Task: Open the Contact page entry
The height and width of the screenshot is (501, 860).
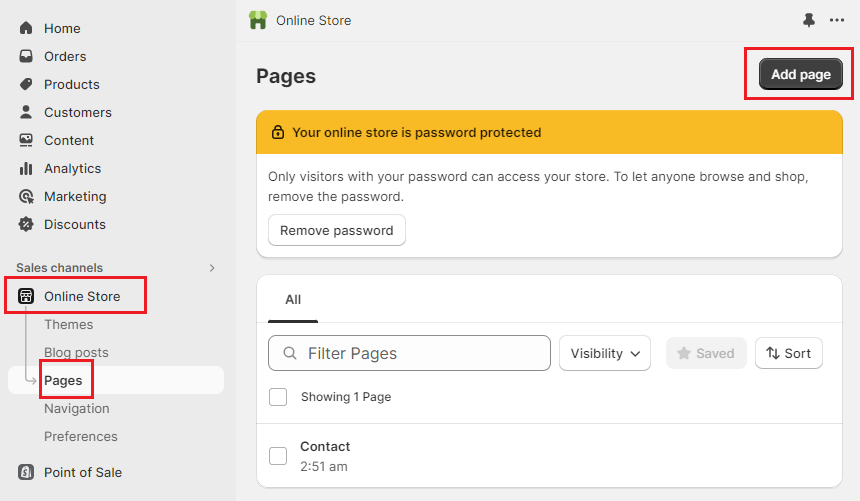Action: (325, 446)
